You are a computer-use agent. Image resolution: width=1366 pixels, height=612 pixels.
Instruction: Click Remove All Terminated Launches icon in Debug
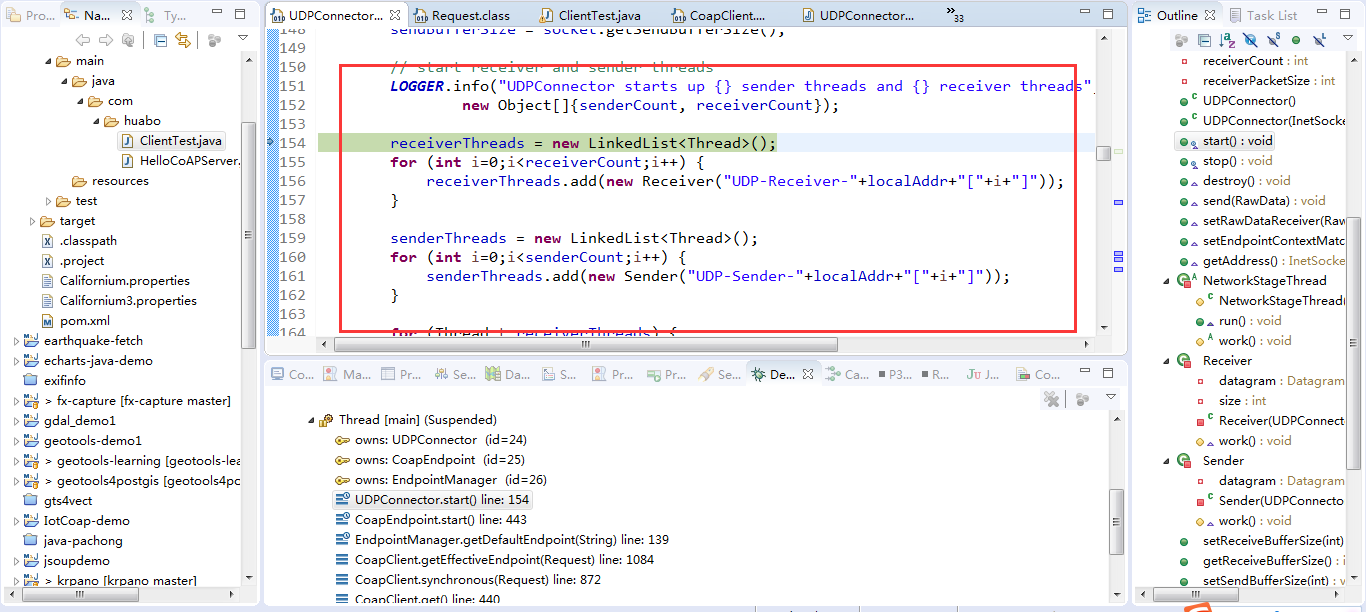tap(1051, 399)
